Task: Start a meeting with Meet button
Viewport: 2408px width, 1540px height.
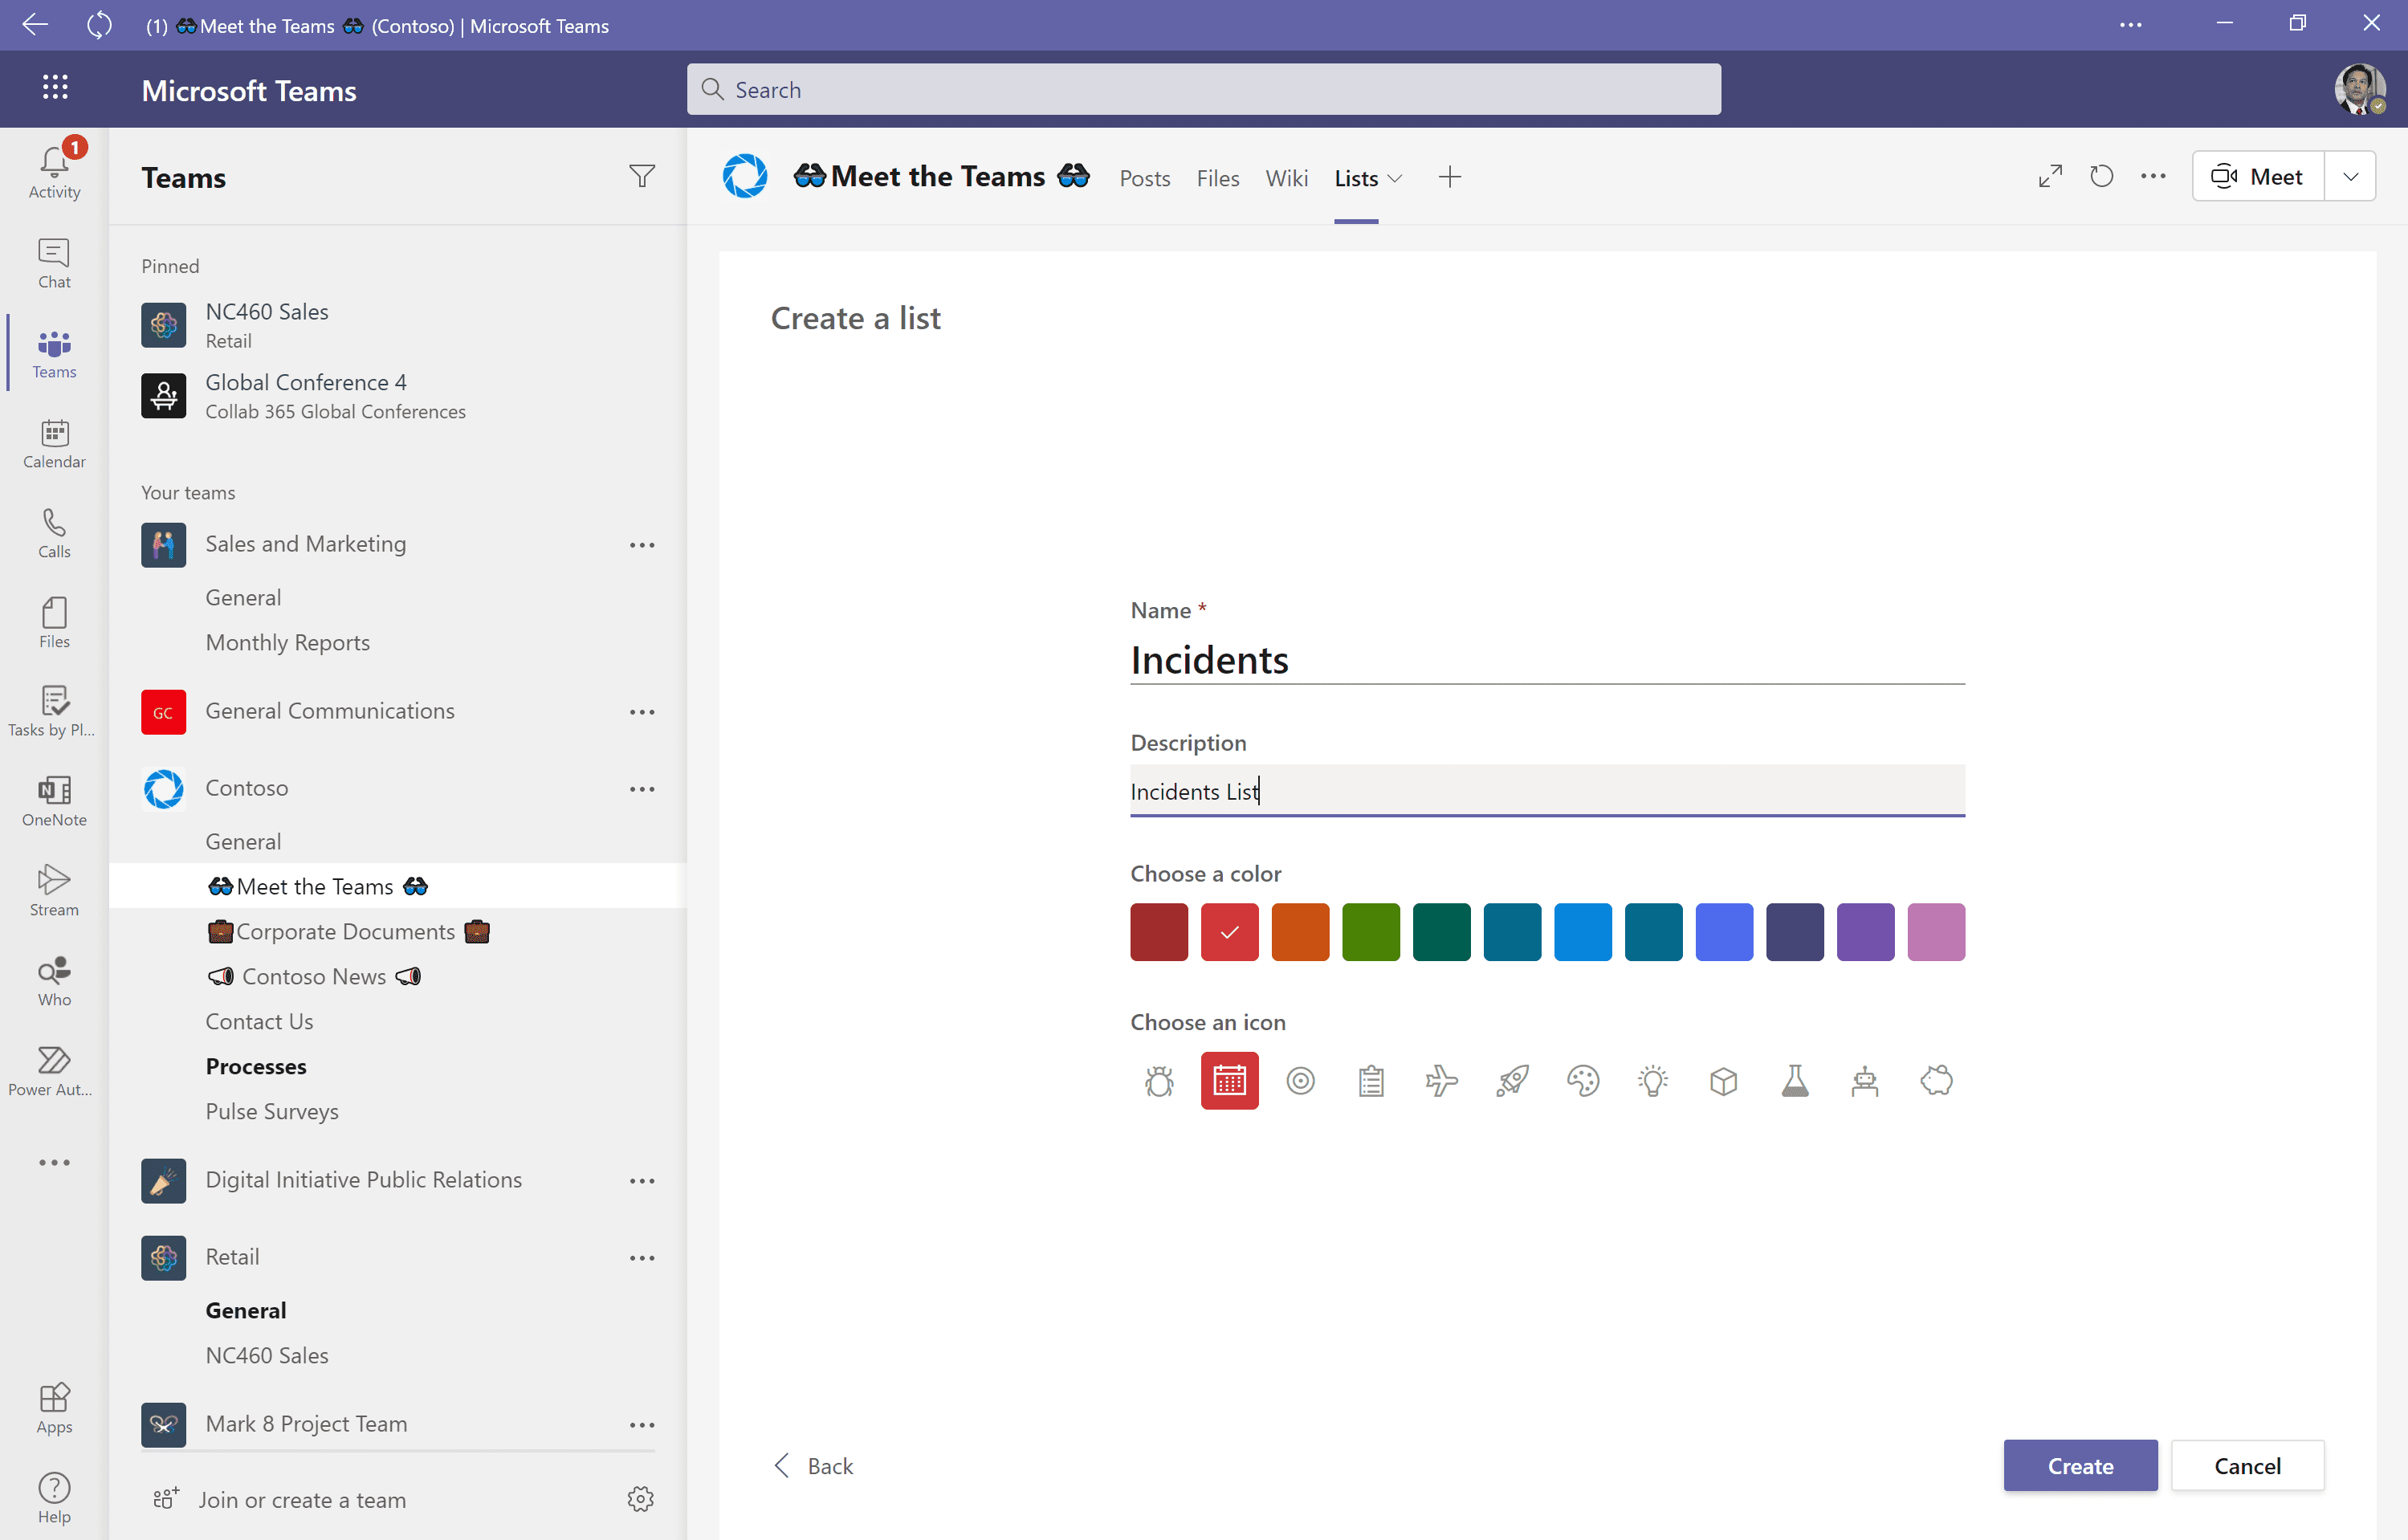Action: (2258, 177)
